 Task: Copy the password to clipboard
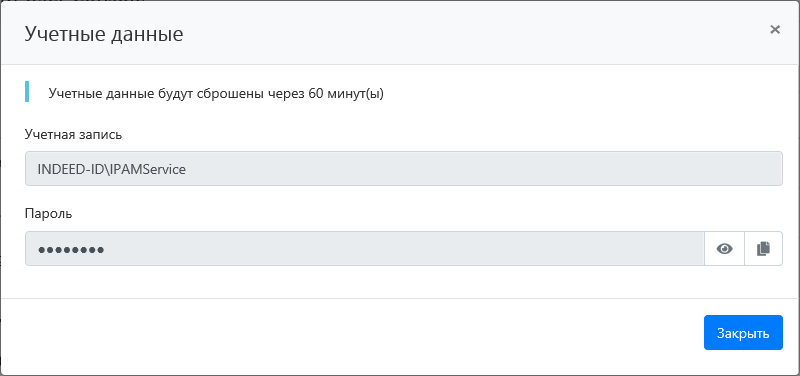pos(763,248)
